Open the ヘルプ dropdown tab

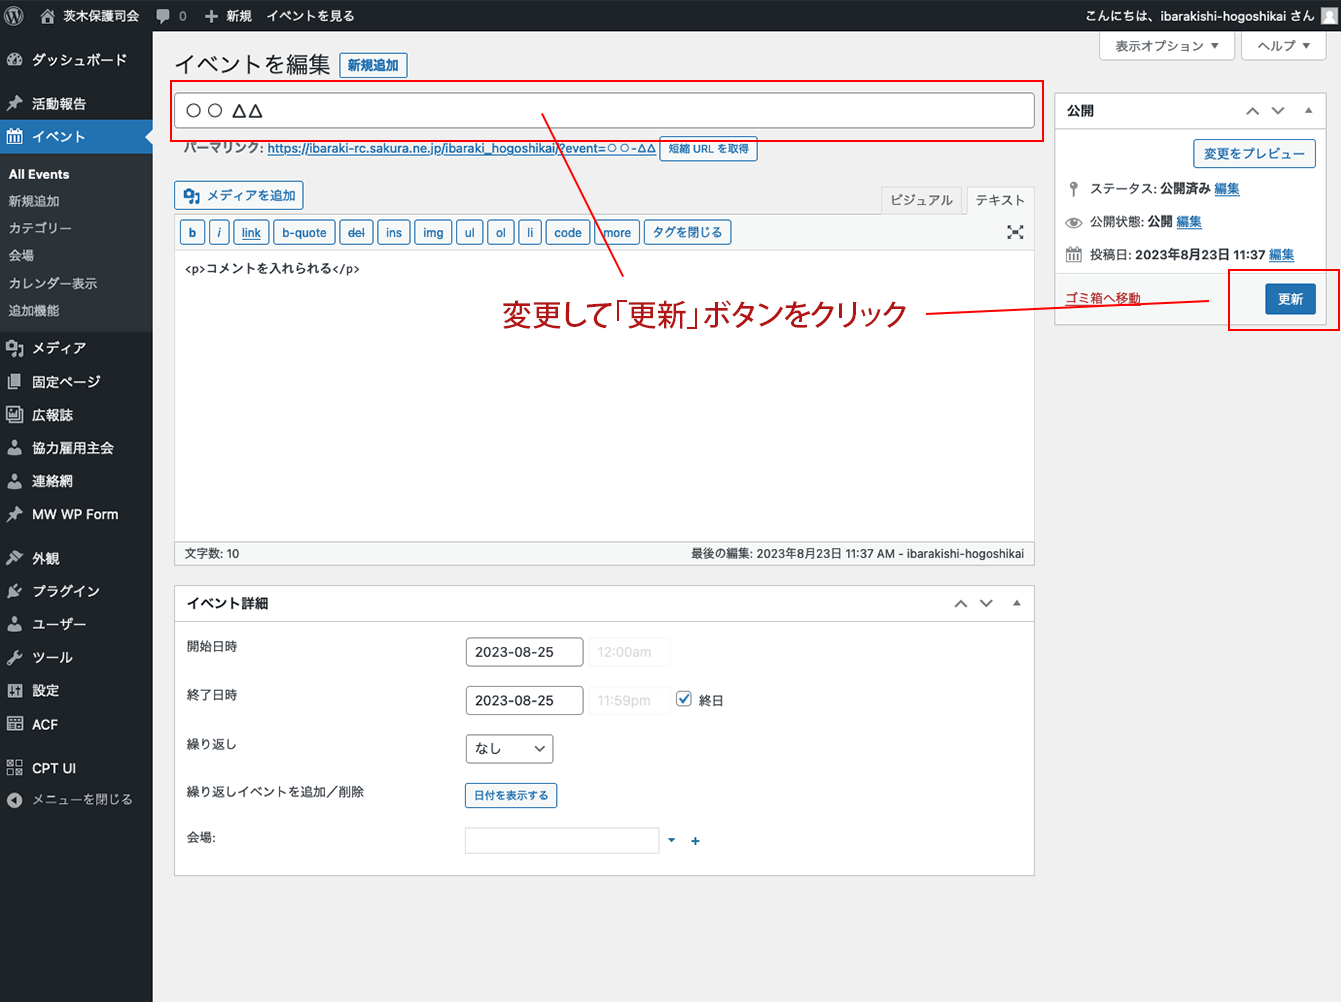click(x=1283, y=46)
